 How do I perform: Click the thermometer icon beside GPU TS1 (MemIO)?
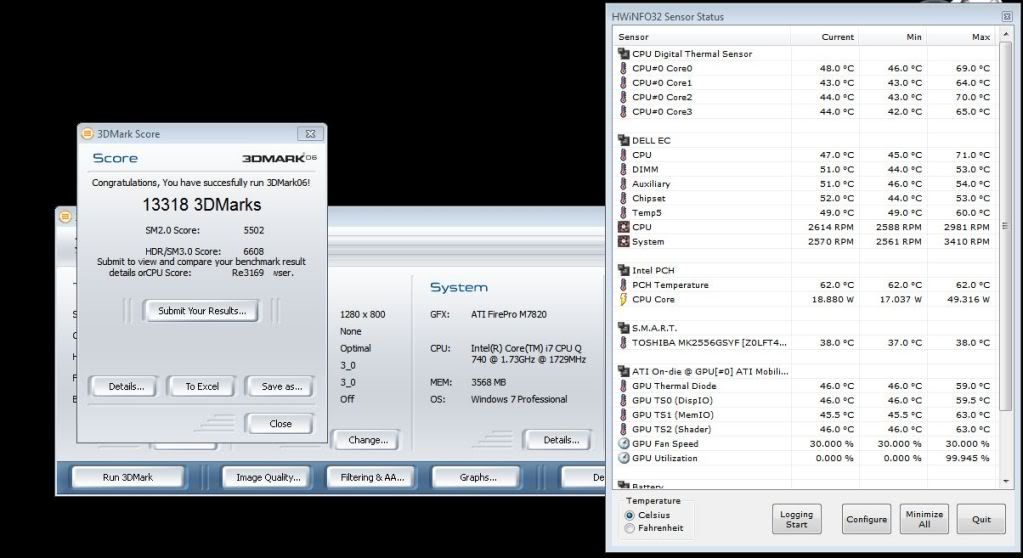point(623,414)
